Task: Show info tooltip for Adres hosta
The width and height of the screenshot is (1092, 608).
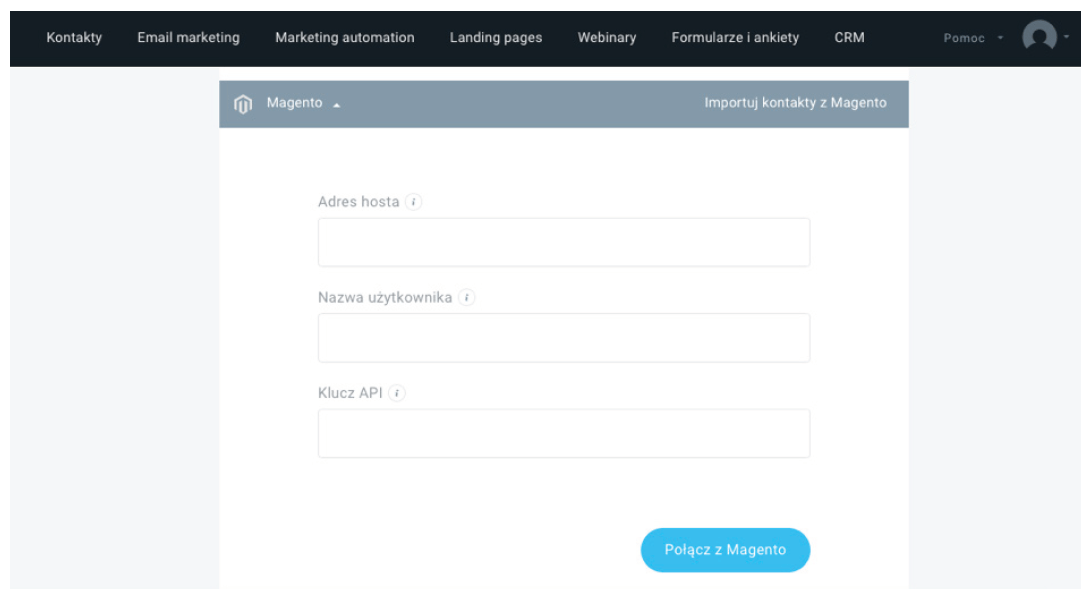Action: 414,202
